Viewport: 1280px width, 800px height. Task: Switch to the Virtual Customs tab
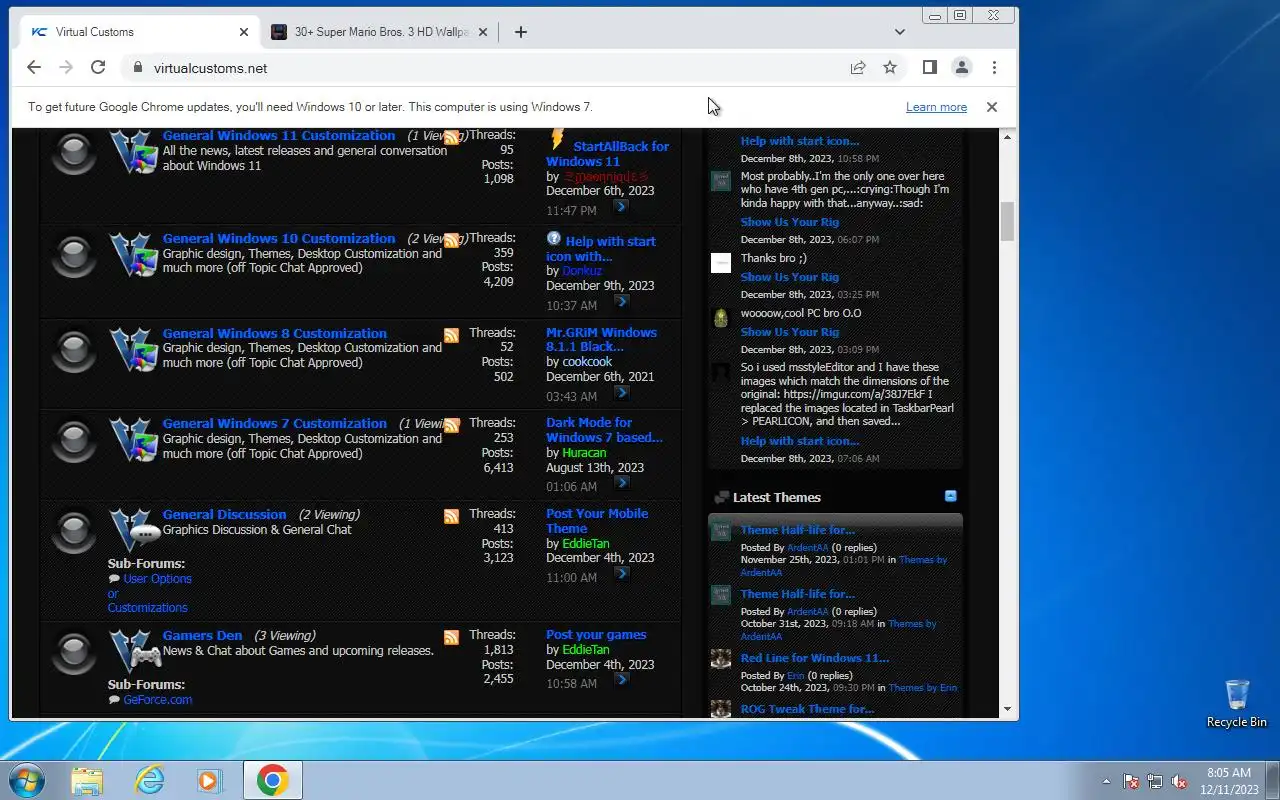tap(139, 32)
